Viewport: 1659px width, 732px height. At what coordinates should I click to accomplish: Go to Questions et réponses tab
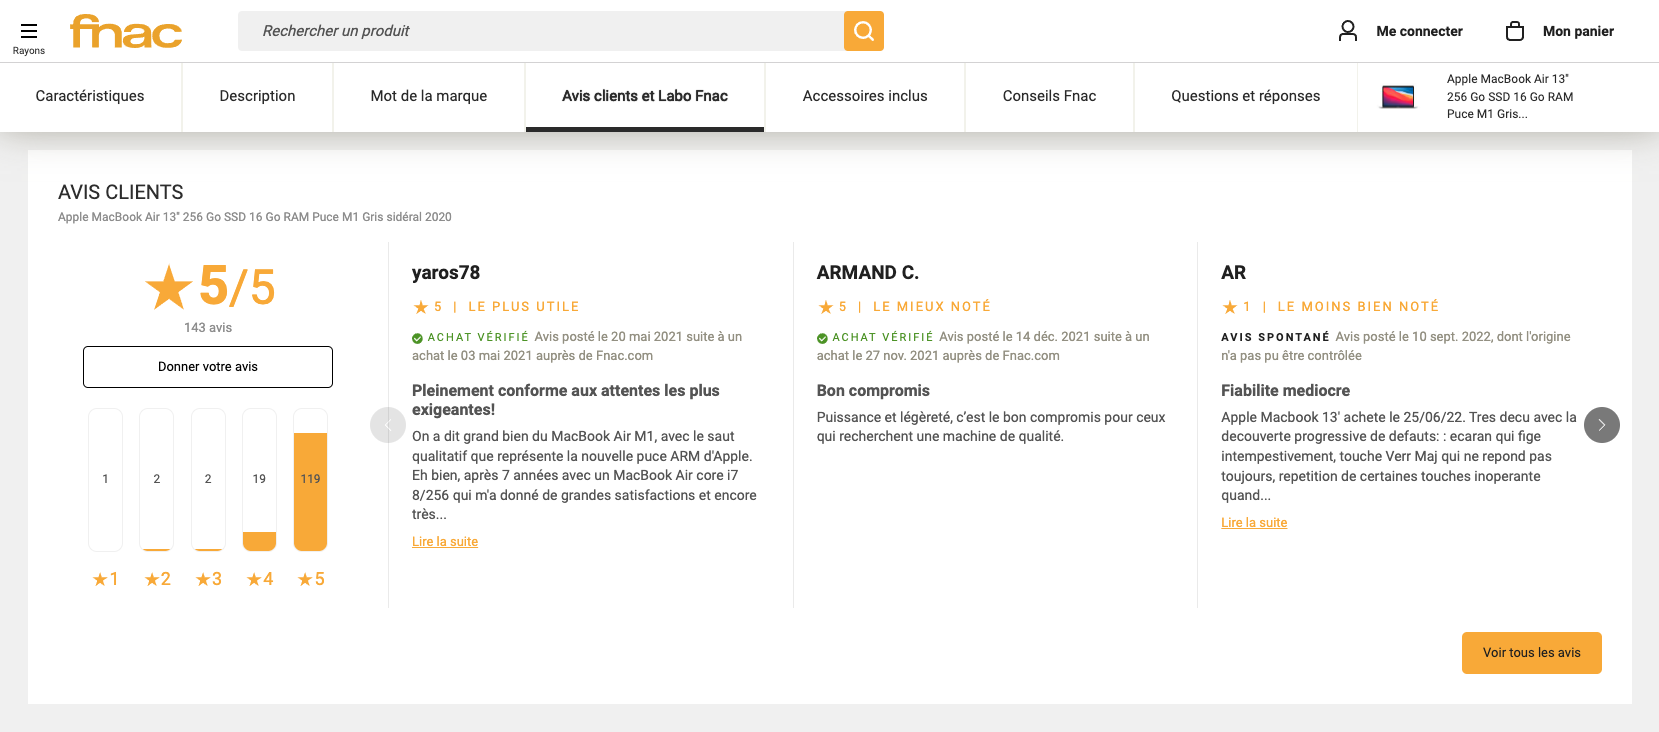1245,96
